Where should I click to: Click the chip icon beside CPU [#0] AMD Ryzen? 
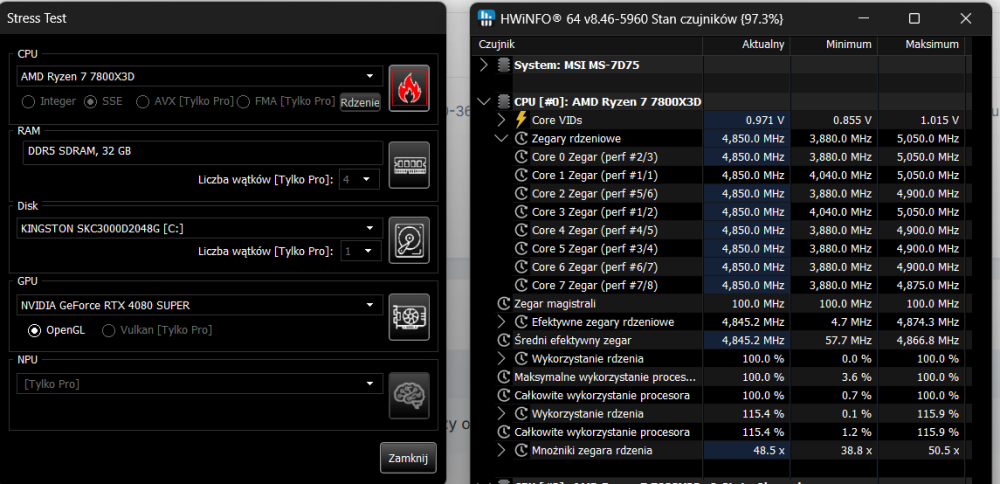point(504,102)
